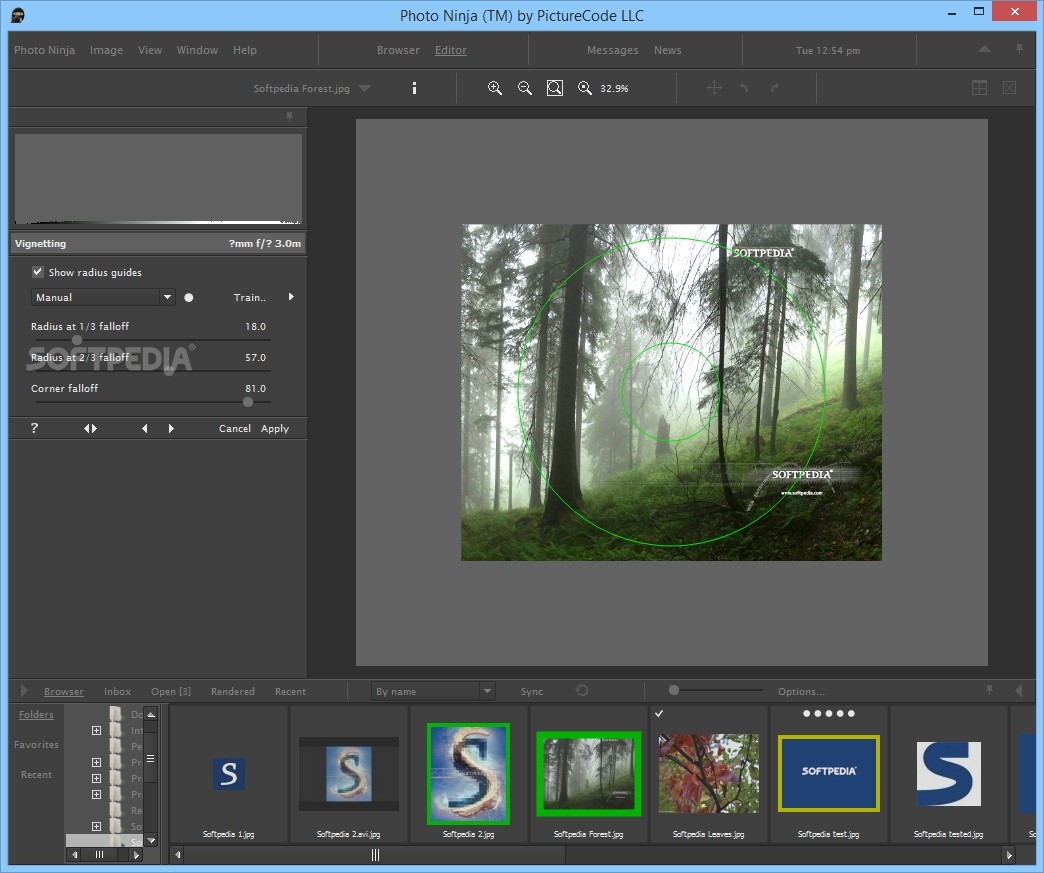Toggle the white dot beside Manual dropdown
The image size is (1044, 873).
(x=188, y=297)
